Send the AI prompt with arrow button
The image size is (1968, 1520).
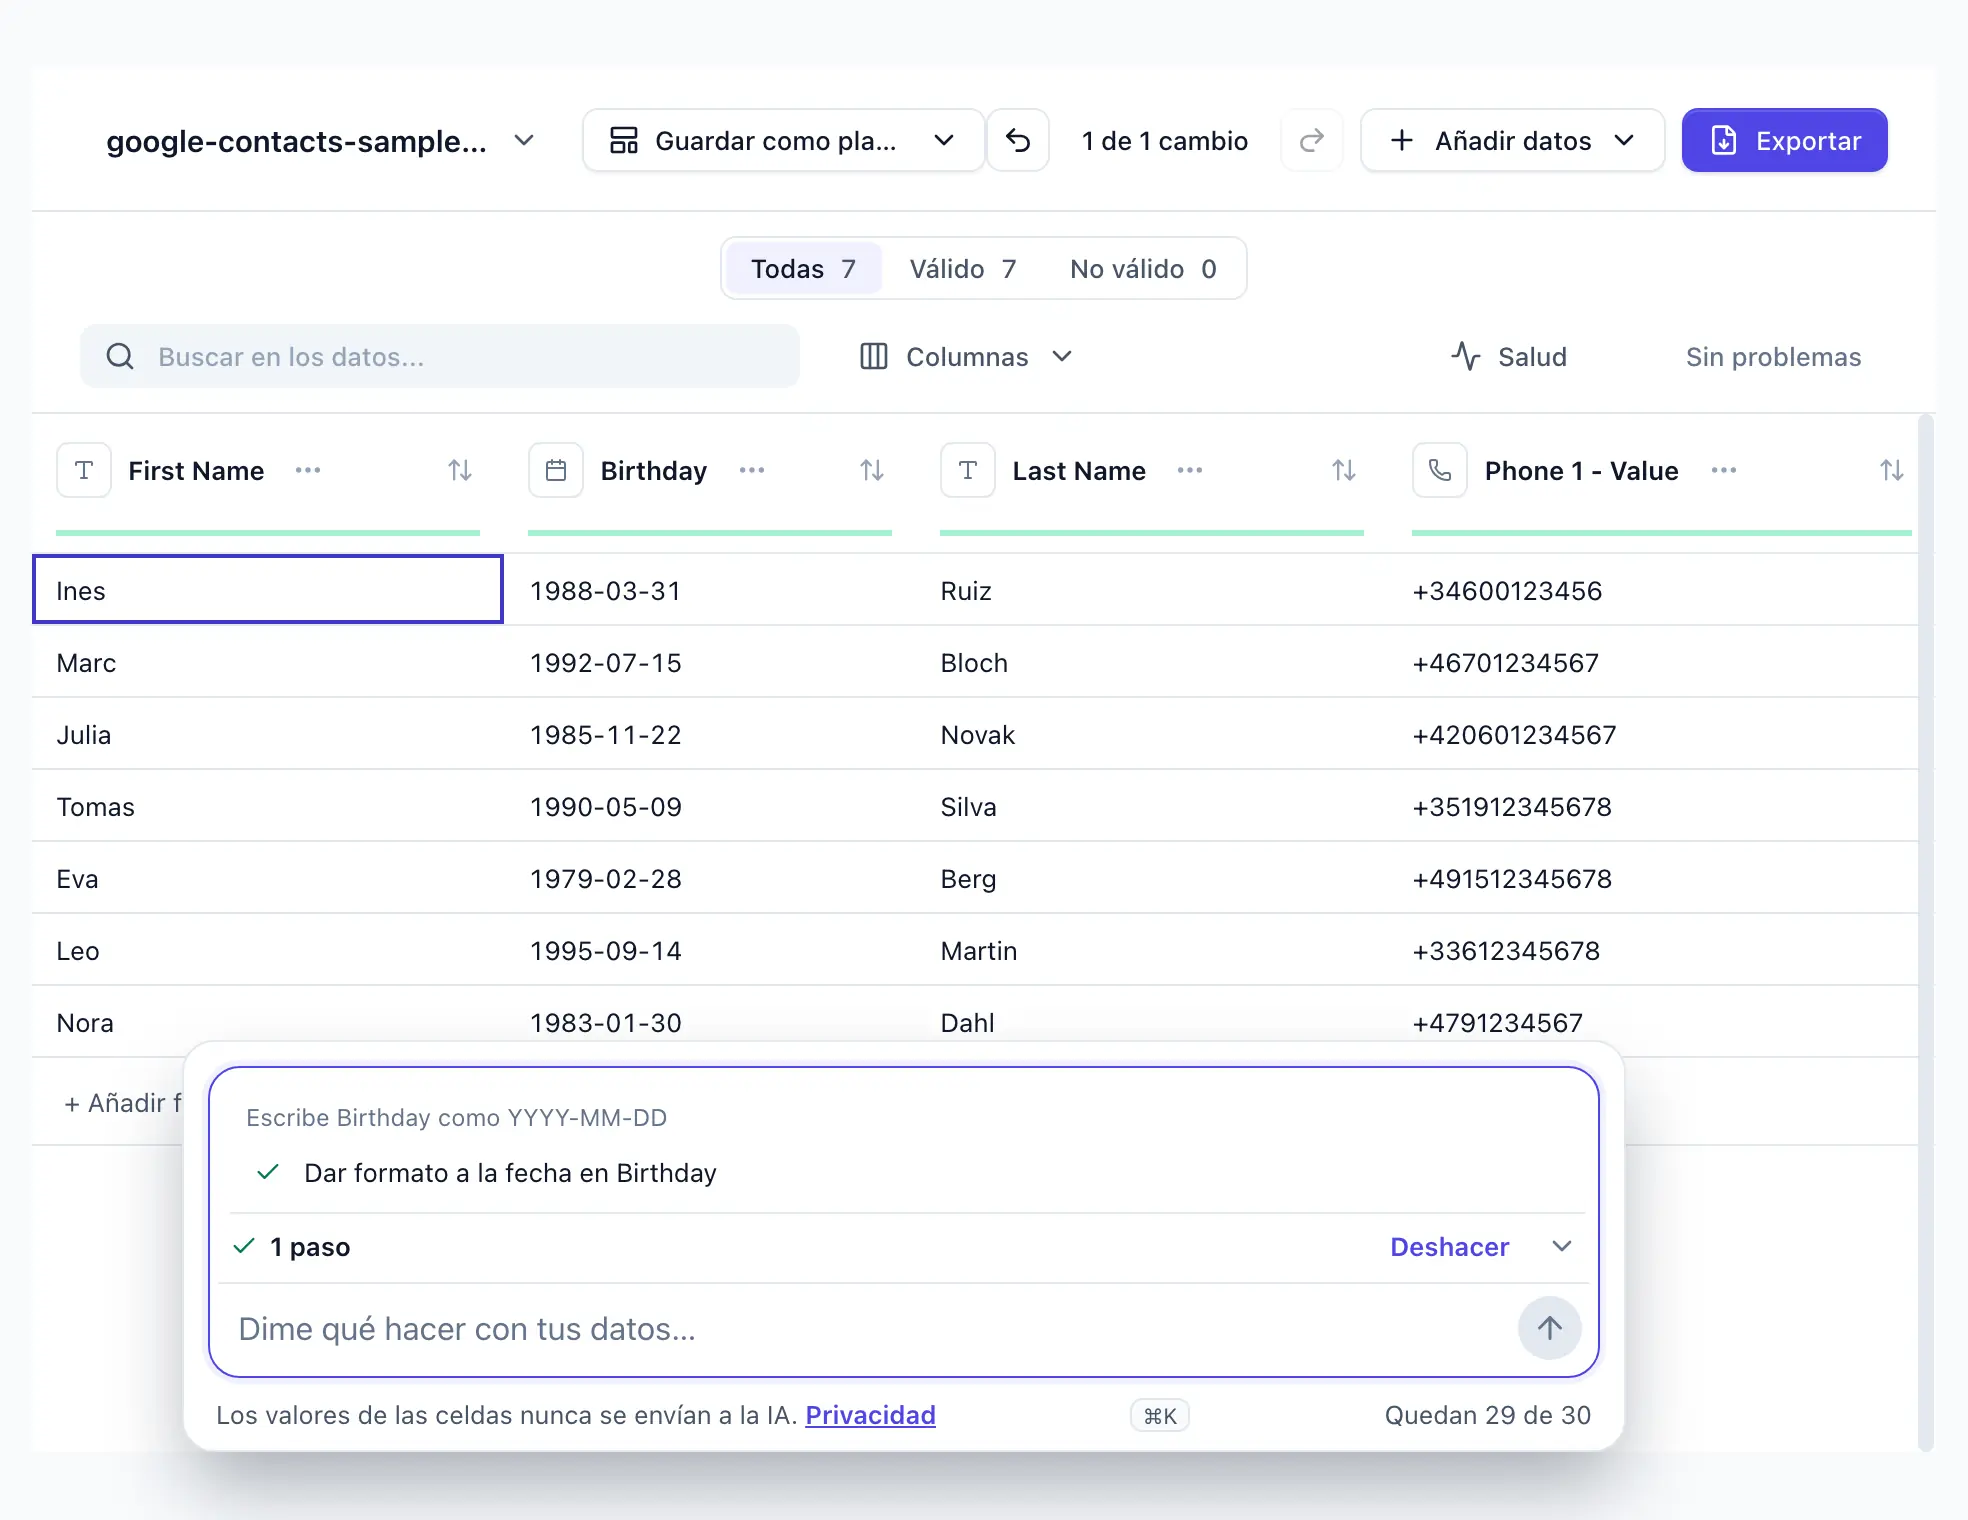point(1550,1328)
